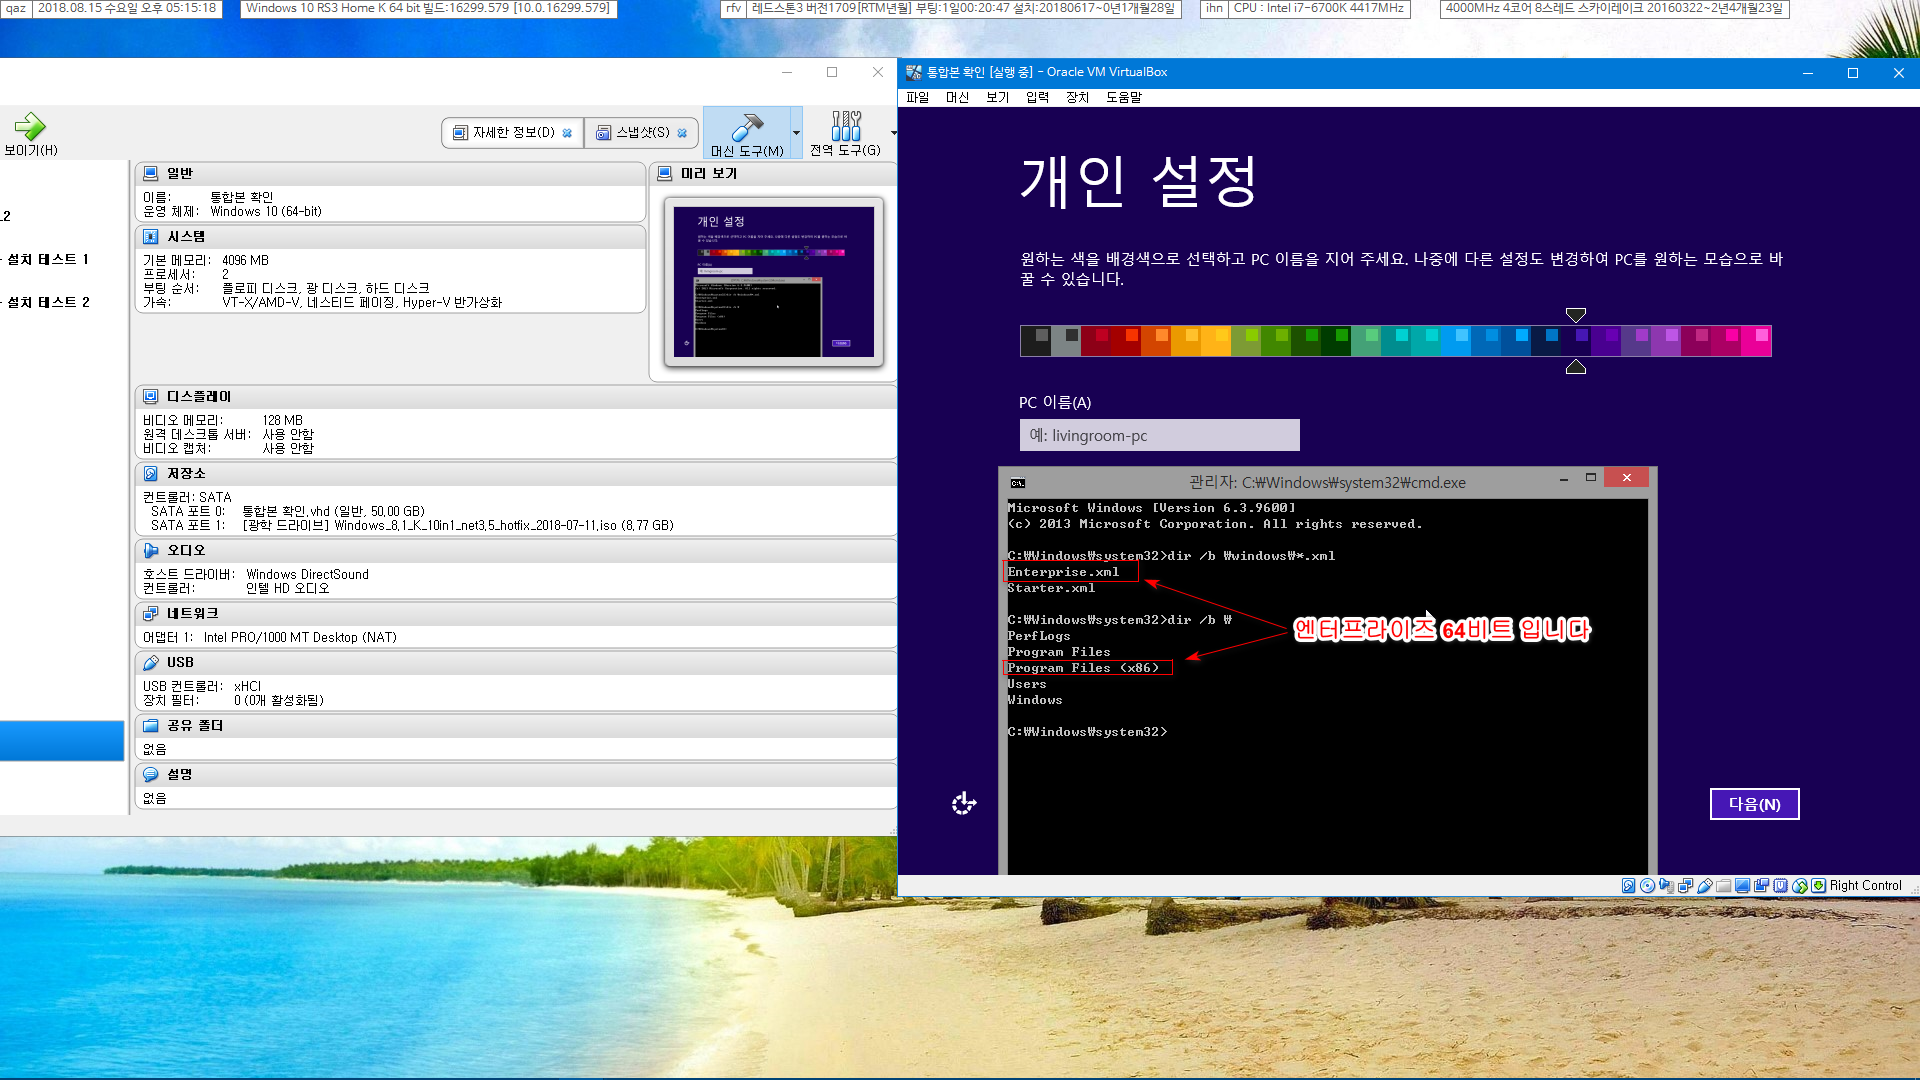Click the display monitor status icon
Viewport: 1920px width, 1080px height.
(x=1742, y=885)
